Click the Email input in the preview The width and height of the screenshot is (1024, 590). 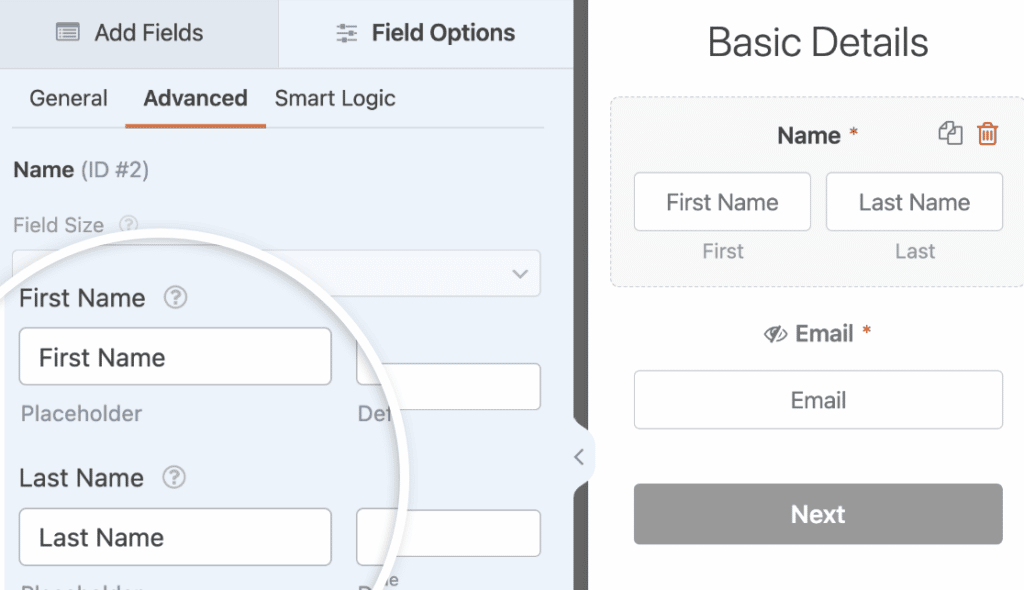click(x=817, y=399)
